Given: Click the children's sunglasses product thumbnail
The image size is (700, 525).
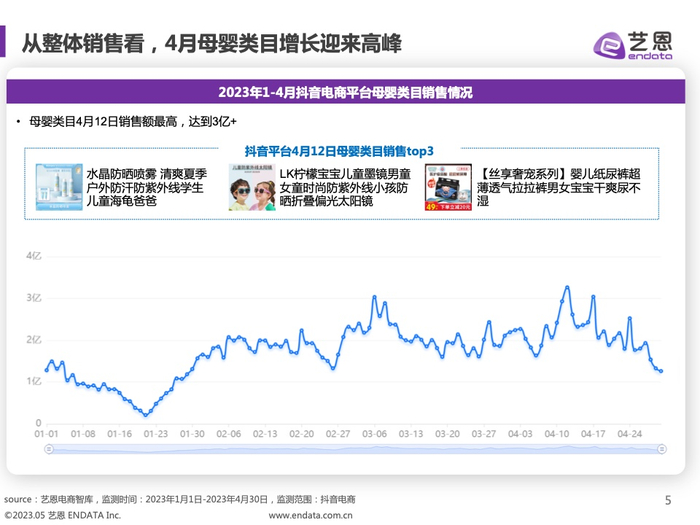Looking at the screenshot, I should 252,187.
